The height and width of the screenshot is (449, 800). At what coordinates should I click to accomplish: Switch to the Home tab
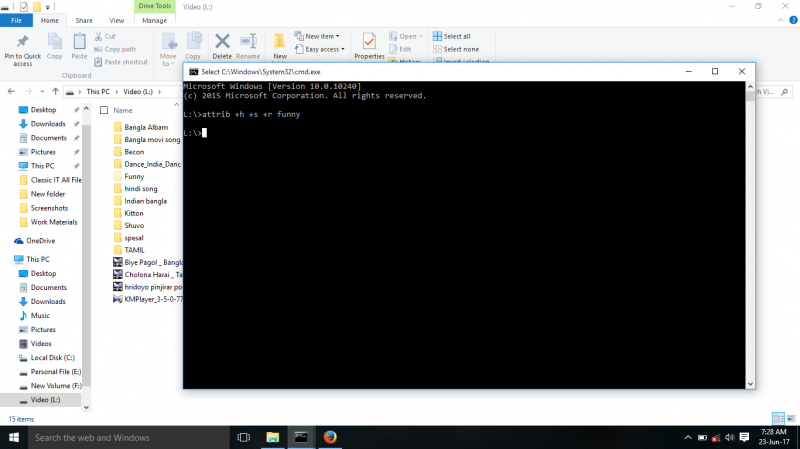click(x=49, y=20)
